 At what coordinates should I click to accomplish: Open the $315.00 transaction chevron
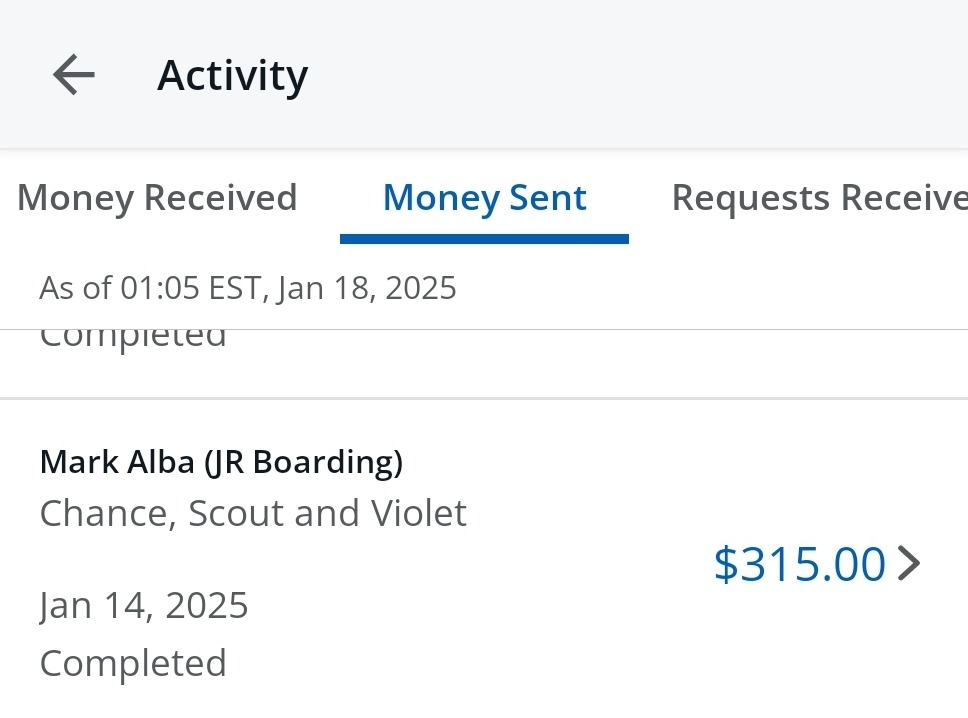point(909,564)
